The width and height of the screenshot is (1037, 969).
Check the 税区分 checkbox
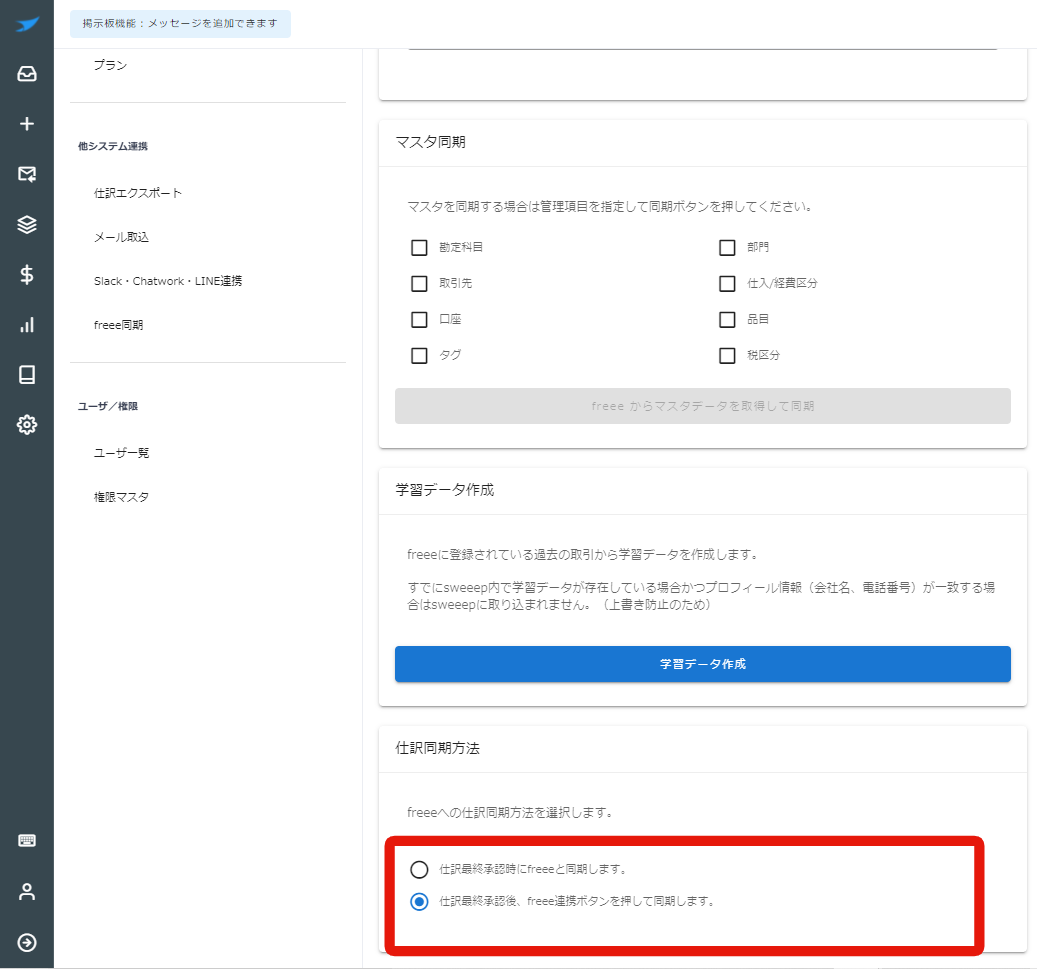(x=727, y=355)
